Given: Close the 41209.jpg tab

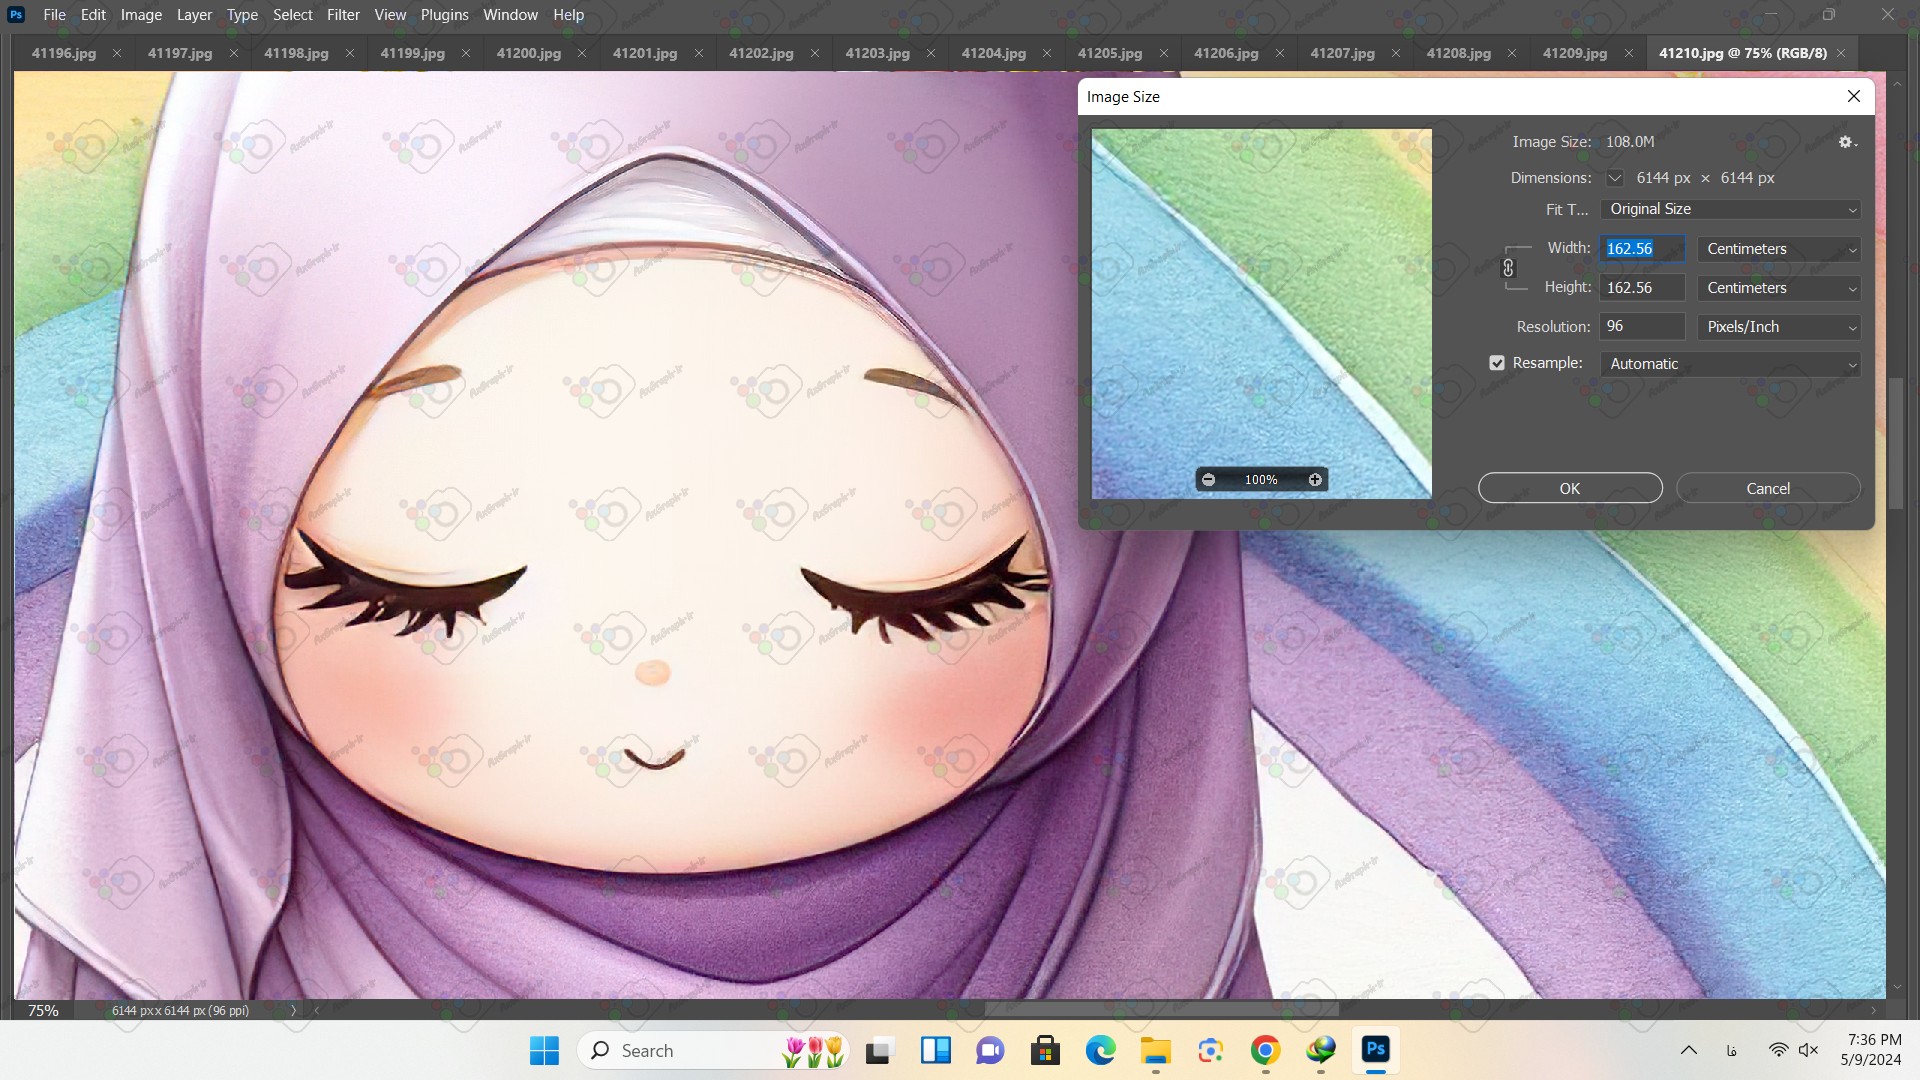Looking at the screenshot, I should (1628, 53).
